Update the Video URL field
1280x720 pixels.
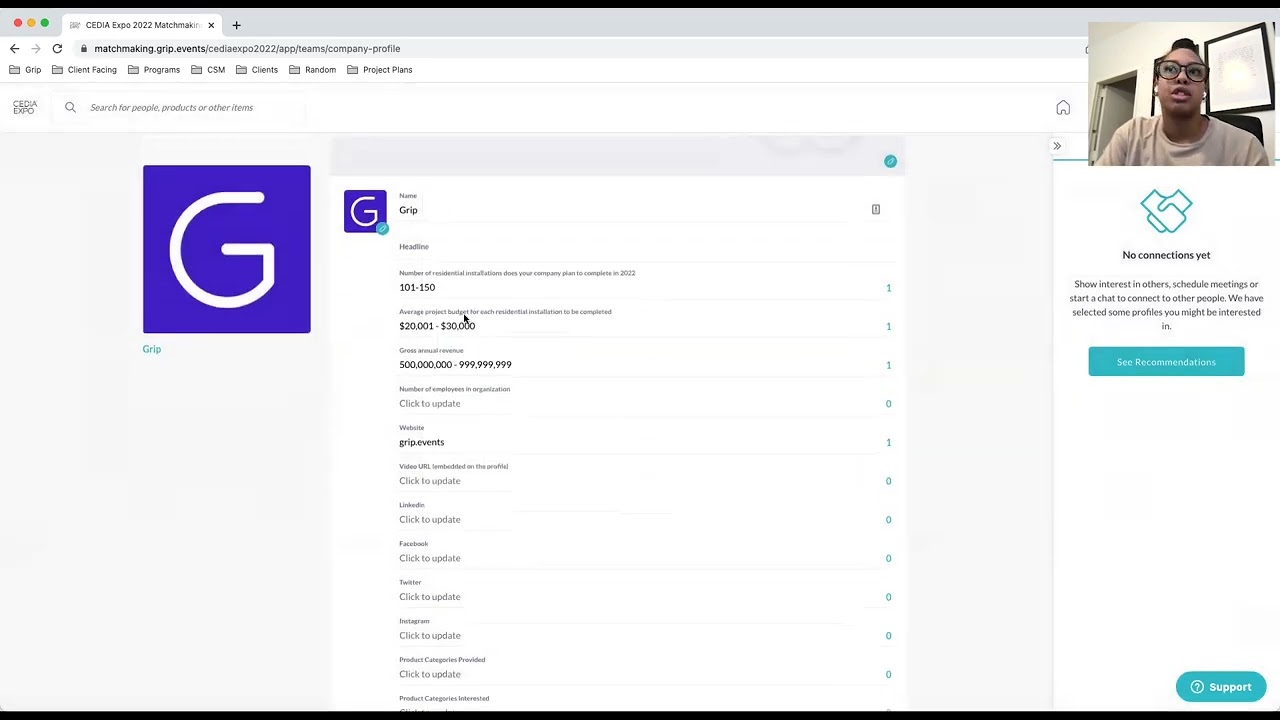click(x=430, y=481)
